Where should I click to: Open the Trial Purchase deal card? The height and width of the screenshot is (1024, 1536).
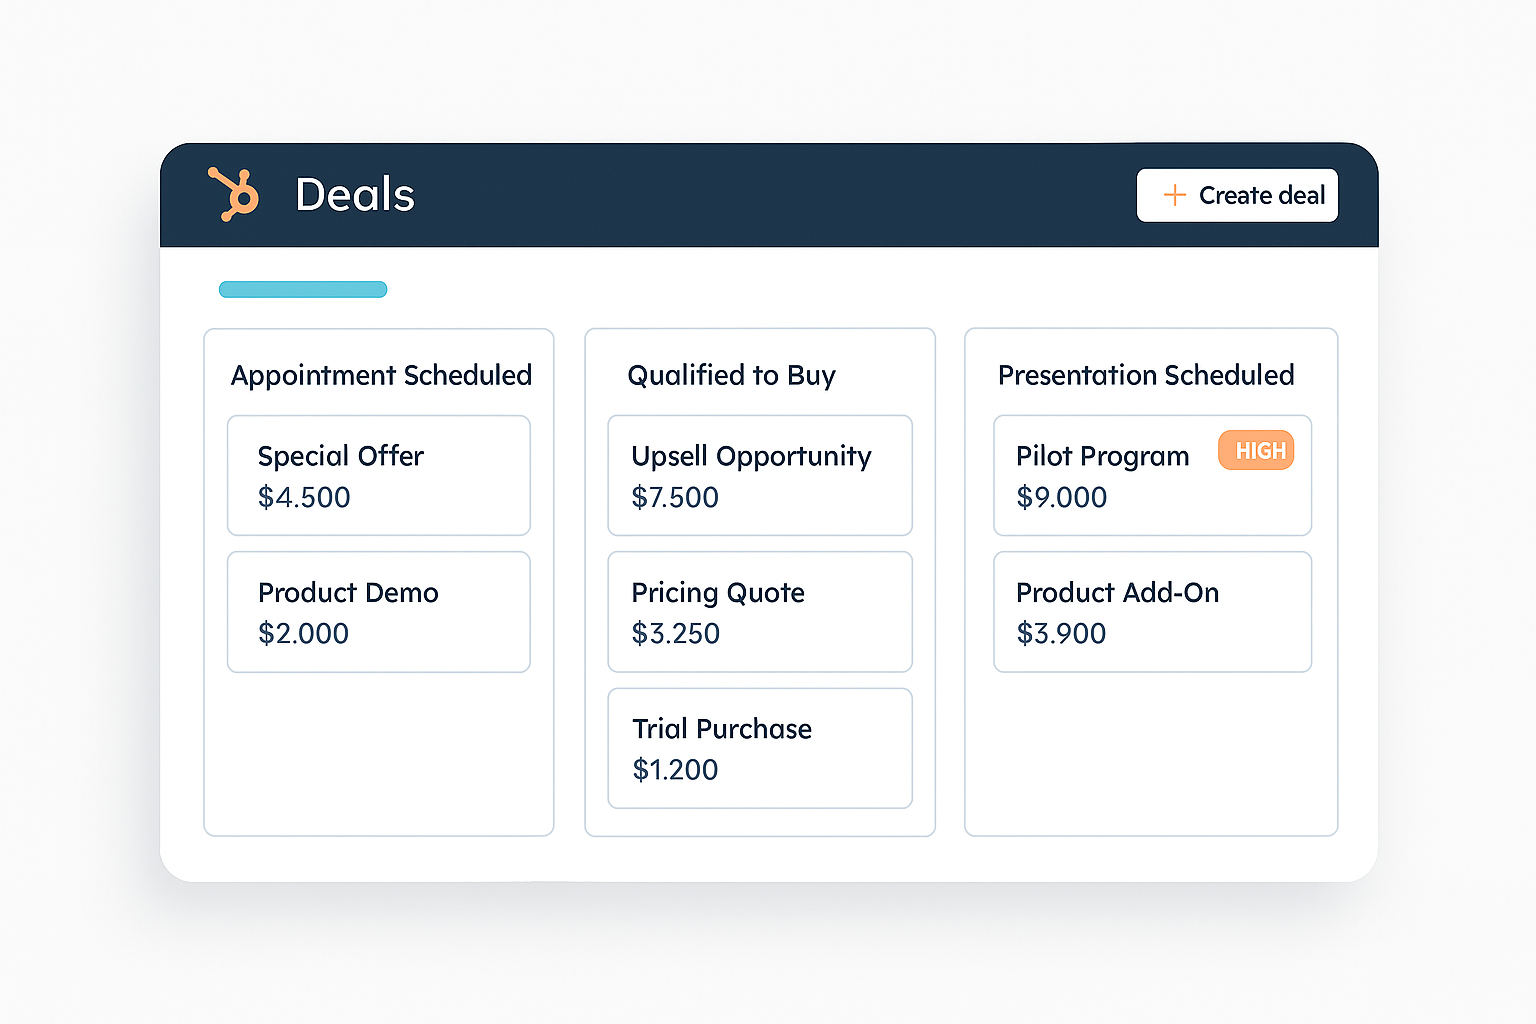pos(760,748)
